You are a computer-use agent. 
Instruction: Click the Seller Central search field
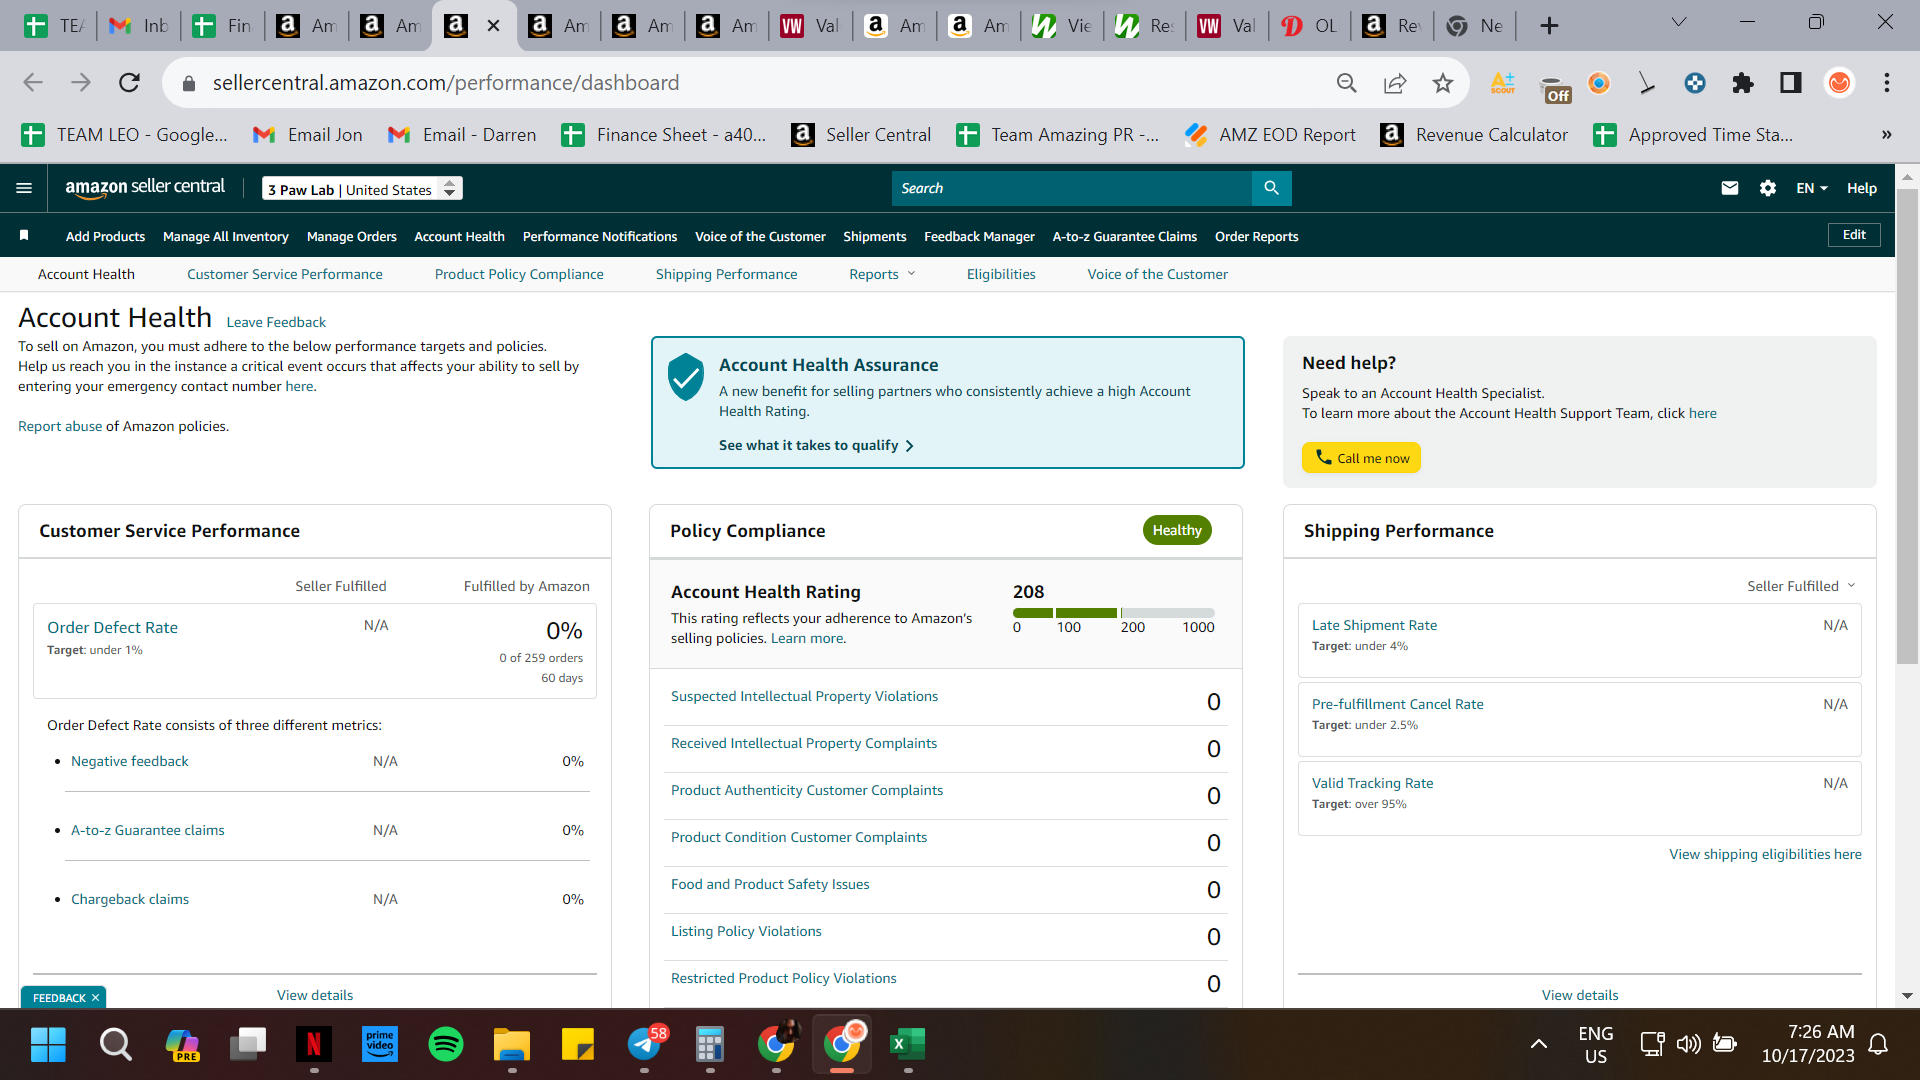(x=1071, y=188)
